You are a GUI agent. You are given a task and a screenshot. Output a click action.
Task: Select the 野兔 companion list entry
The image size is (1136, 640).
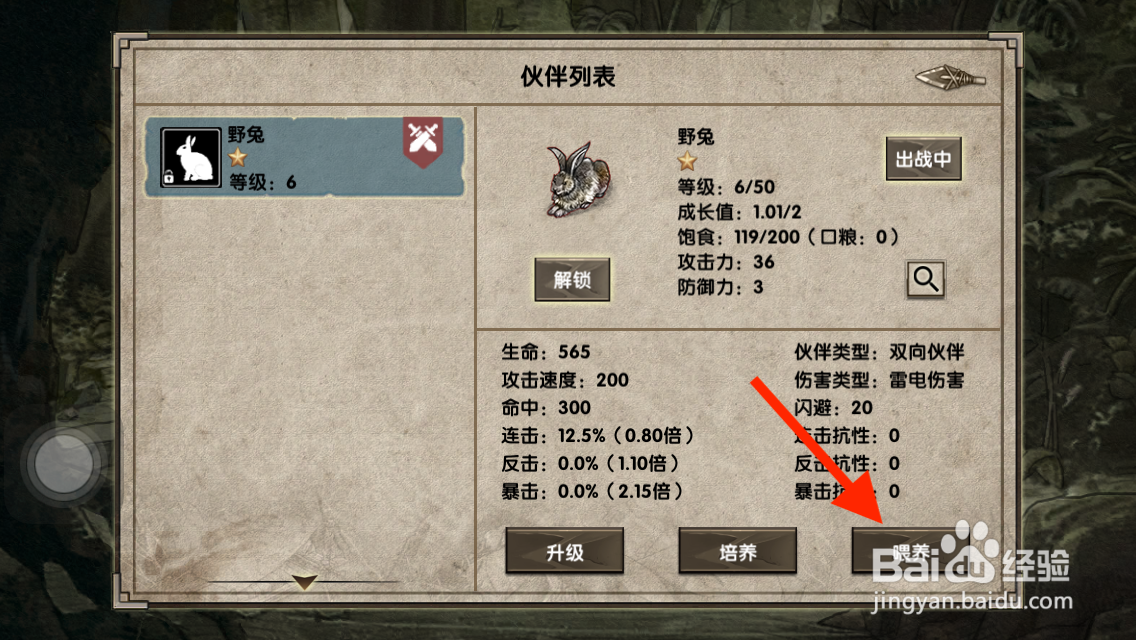[304, 157]
